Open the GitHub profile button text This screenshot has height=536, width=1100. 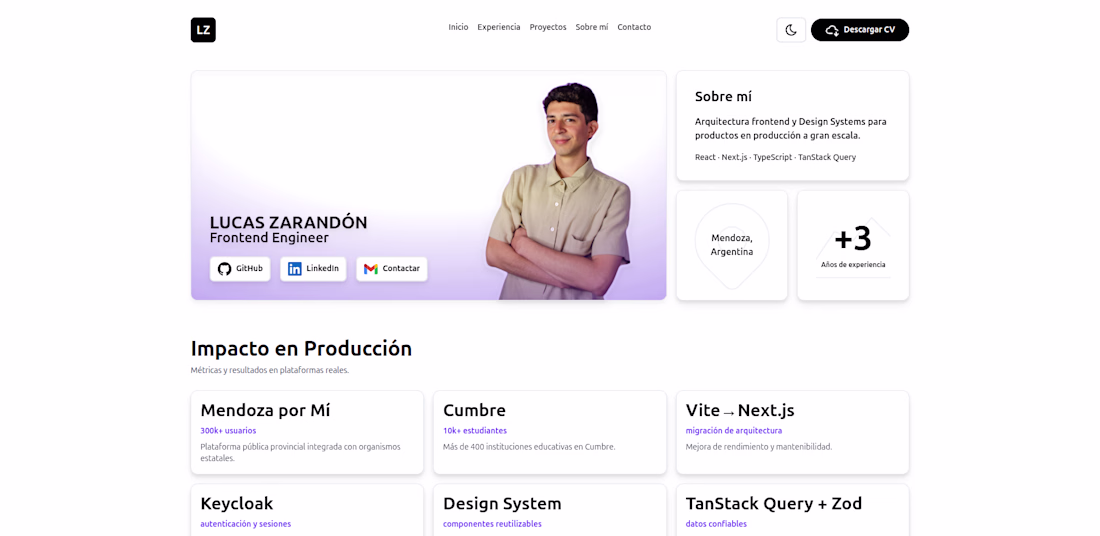(249, 269)
